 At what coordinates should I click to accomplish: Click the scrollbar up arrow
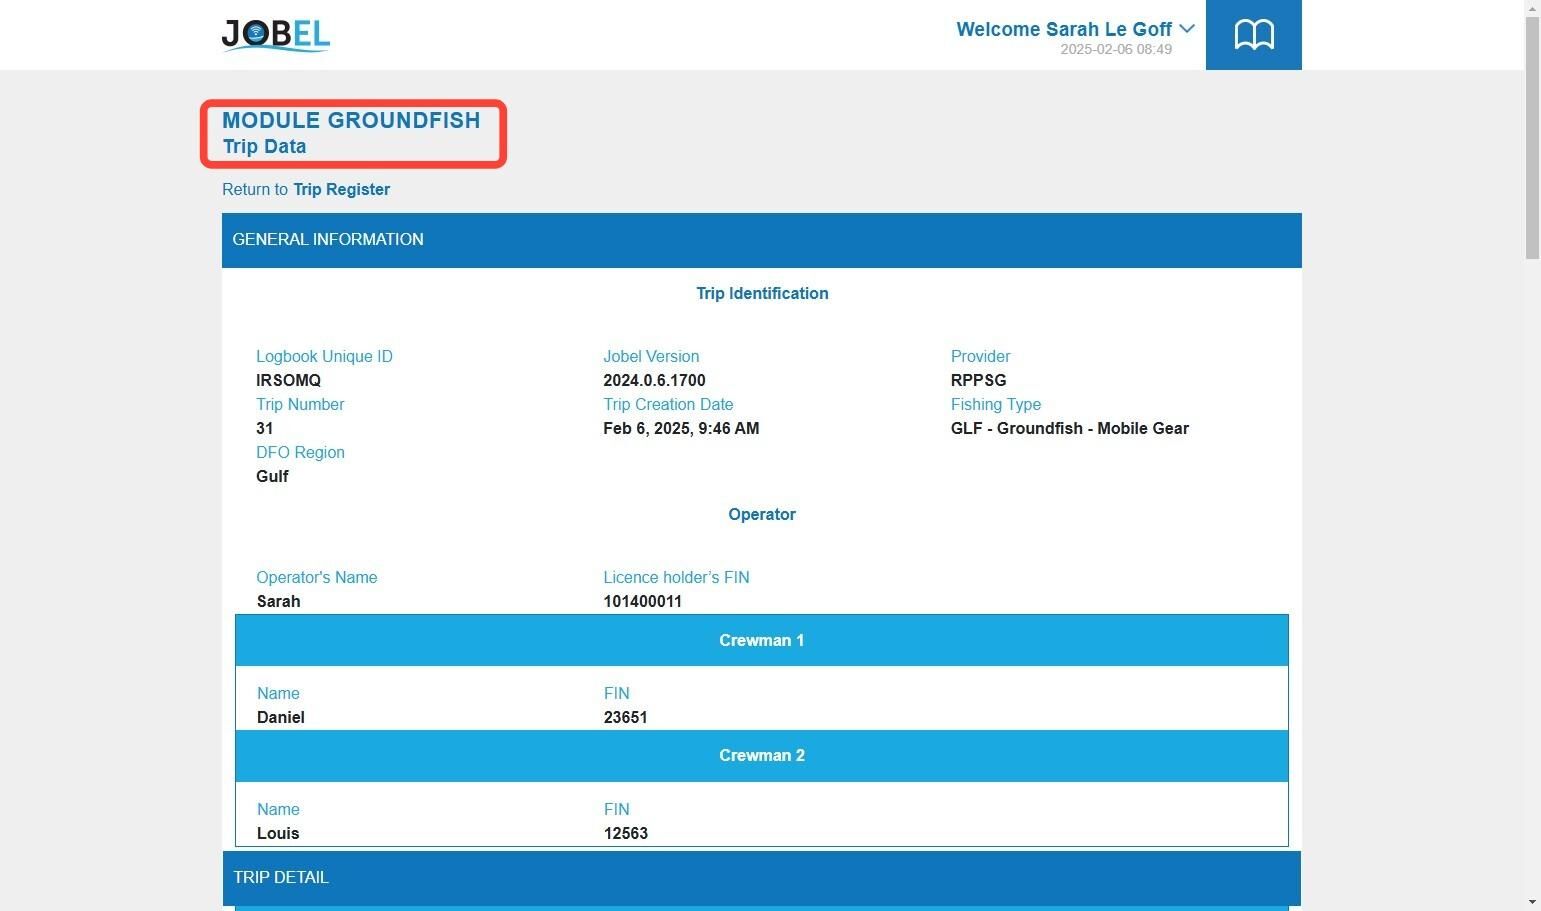tap(1532, 8)
